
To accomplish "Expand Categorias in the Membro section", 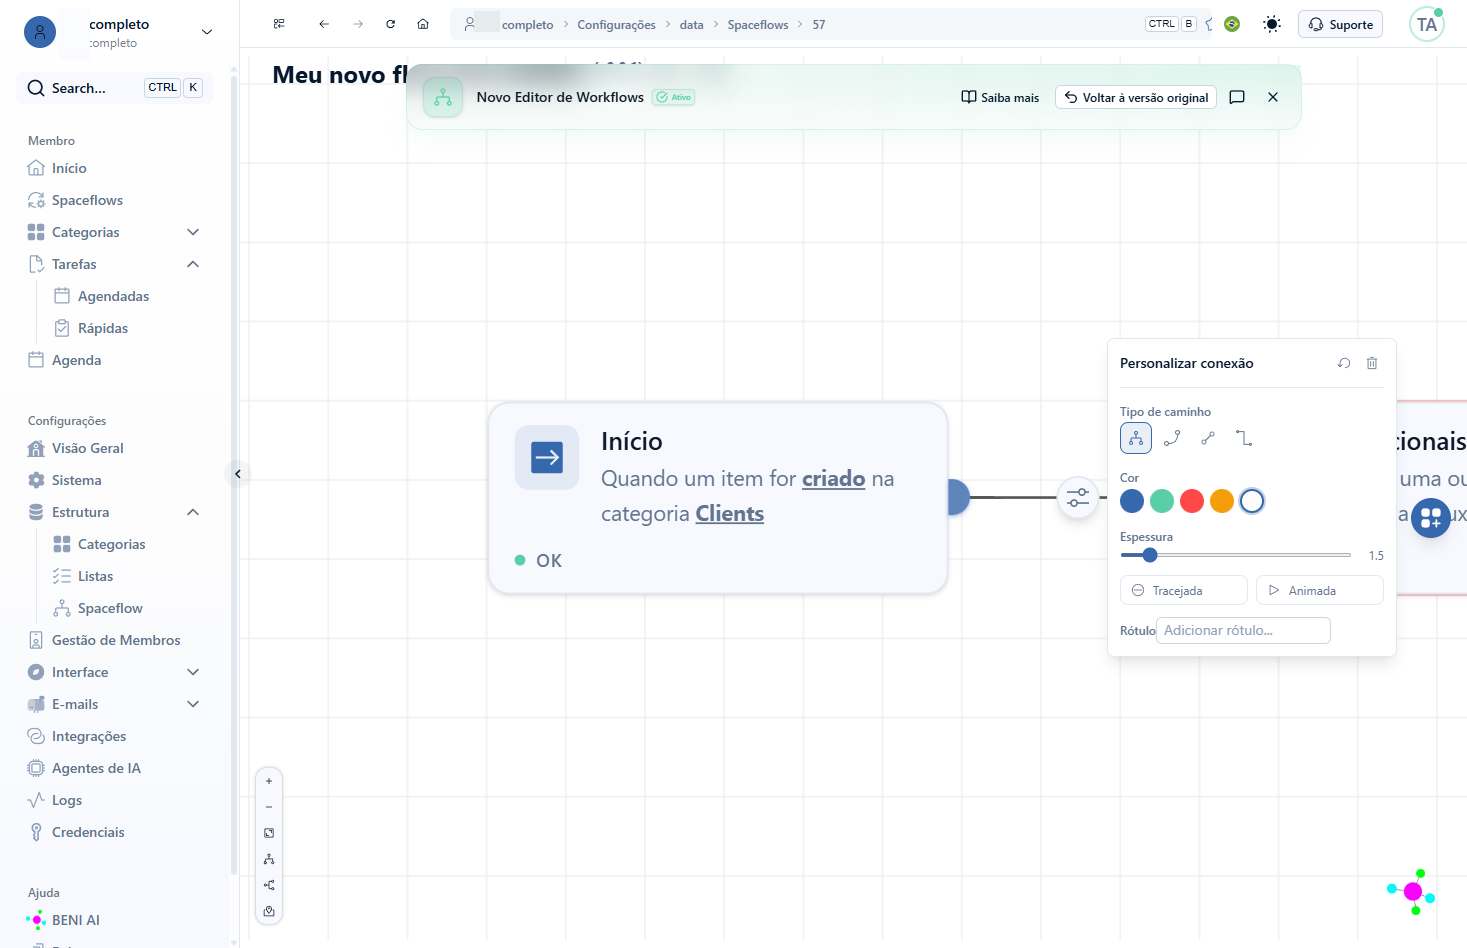I will click(193, 232).
